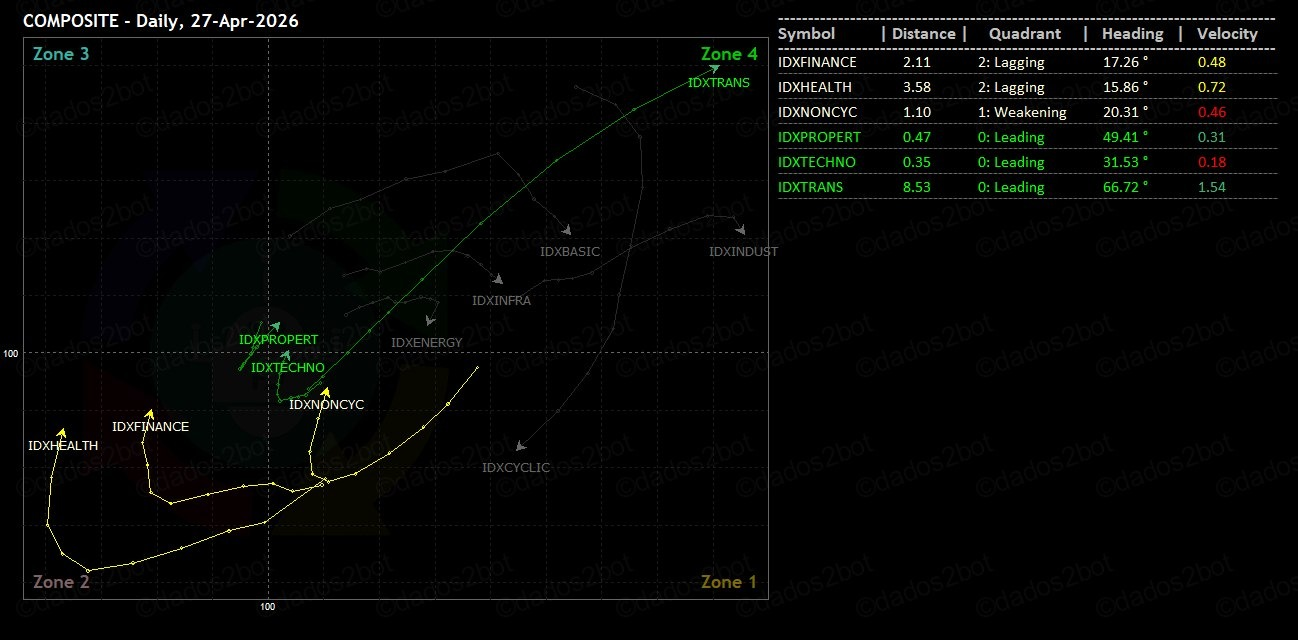The height and width of the screenshot is (640, 1298).
Task: Click the Zone 2 label
Action: point(61,582)
